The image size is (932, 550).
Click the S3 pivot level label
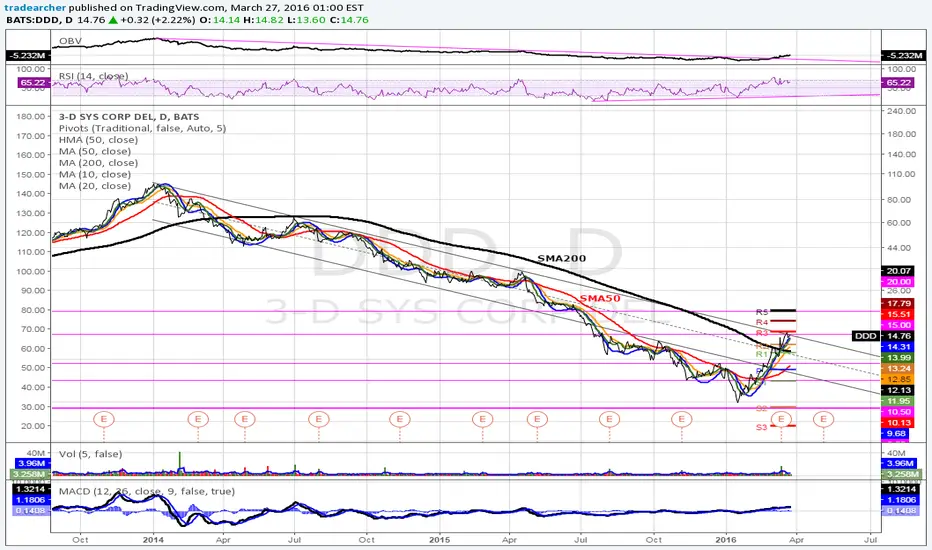click(x=762, y=427)
